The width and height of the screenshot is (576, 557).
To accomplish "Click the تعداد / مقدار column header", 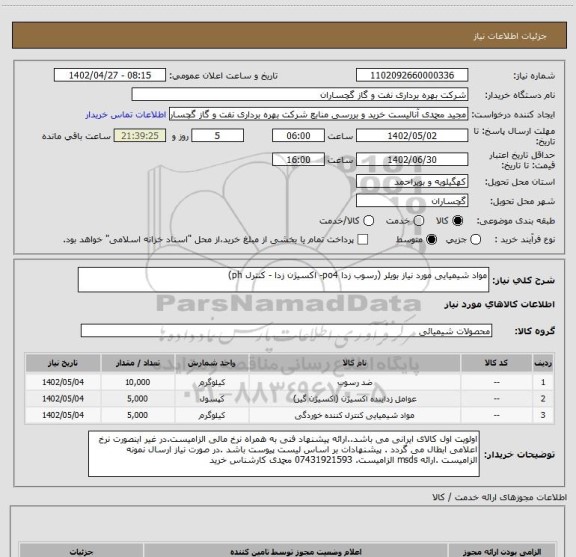I will coord(138,363).
